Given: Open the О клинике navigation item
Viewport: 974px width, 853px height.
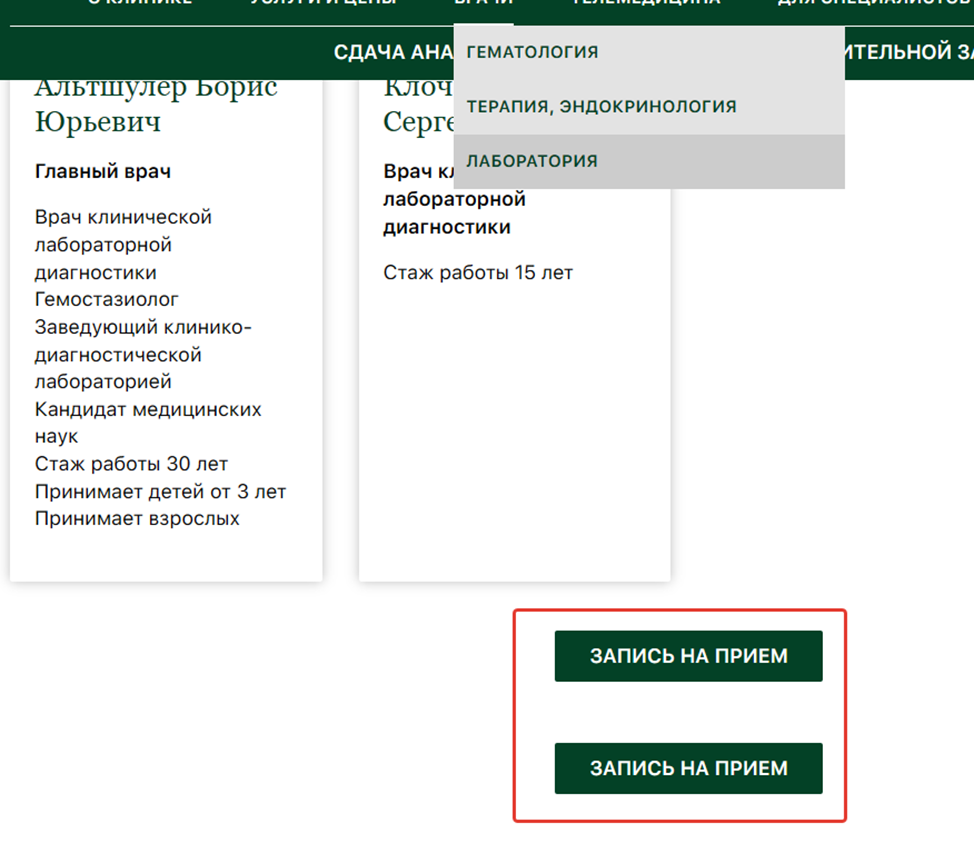Looking at the screenshot, I should 140,4.
